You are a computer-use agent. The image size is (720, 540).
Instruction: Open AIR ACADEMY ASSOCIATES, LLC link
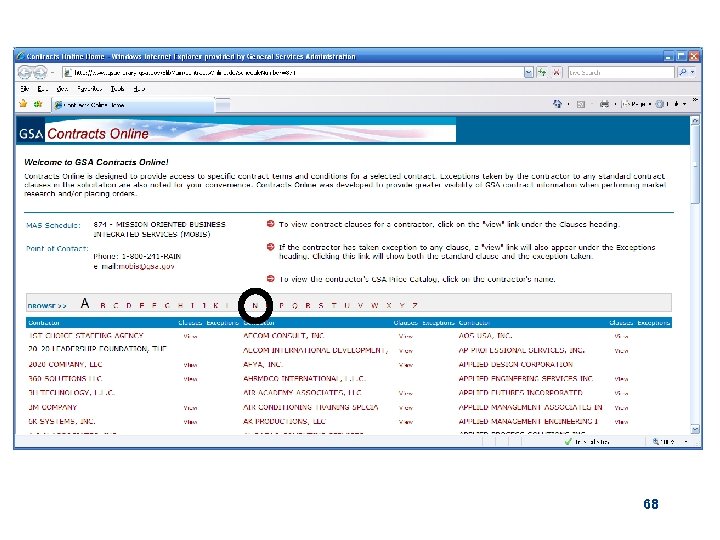[x=303, y=393]
